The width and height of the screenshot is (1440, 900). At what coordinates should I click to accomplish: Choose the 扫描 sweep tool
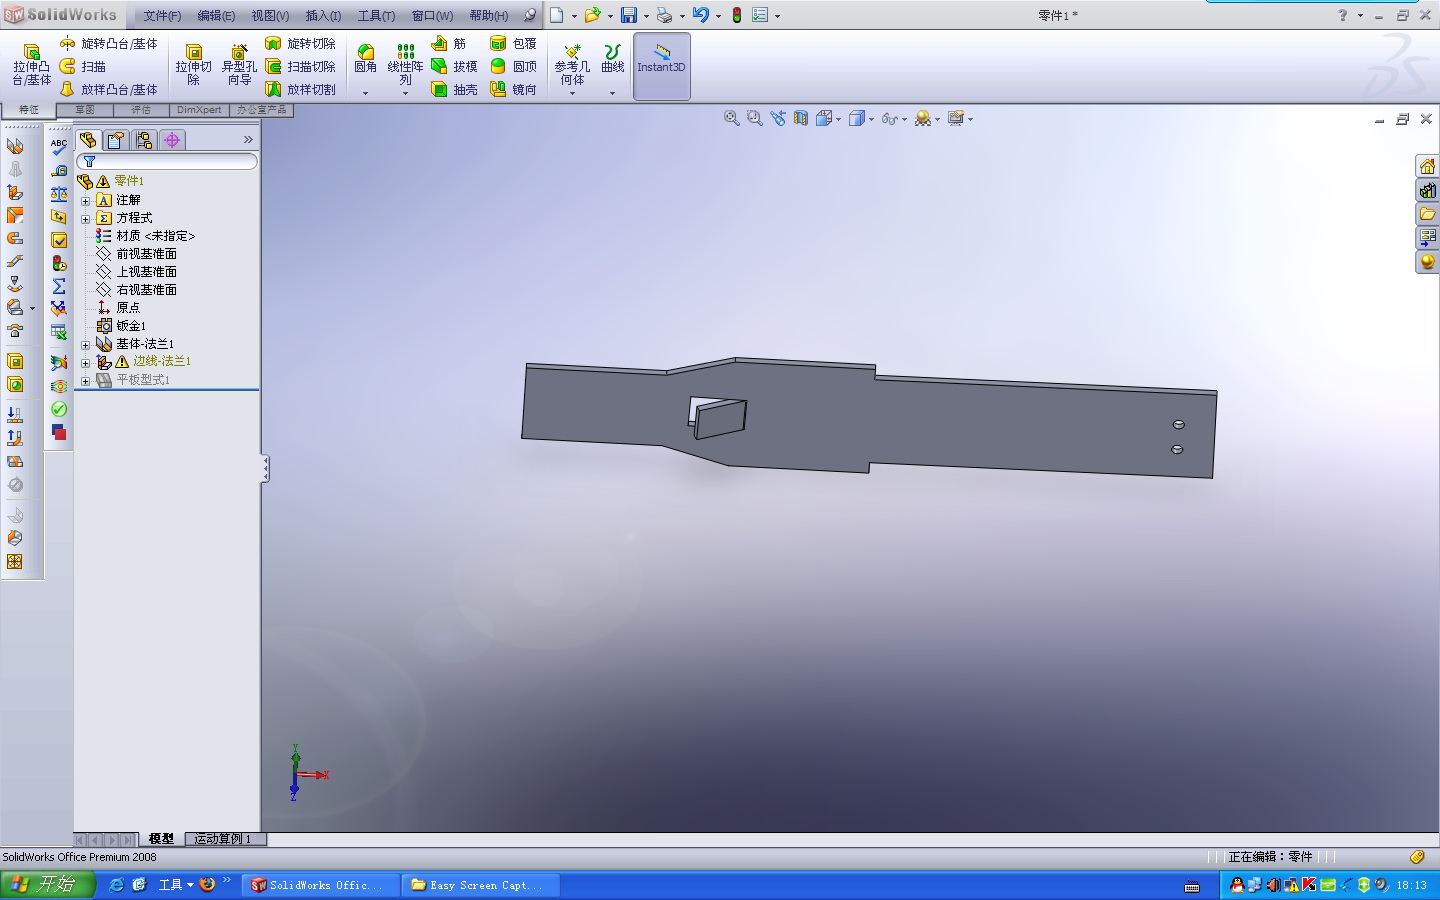pyautogui.click(x=83, y=66)
